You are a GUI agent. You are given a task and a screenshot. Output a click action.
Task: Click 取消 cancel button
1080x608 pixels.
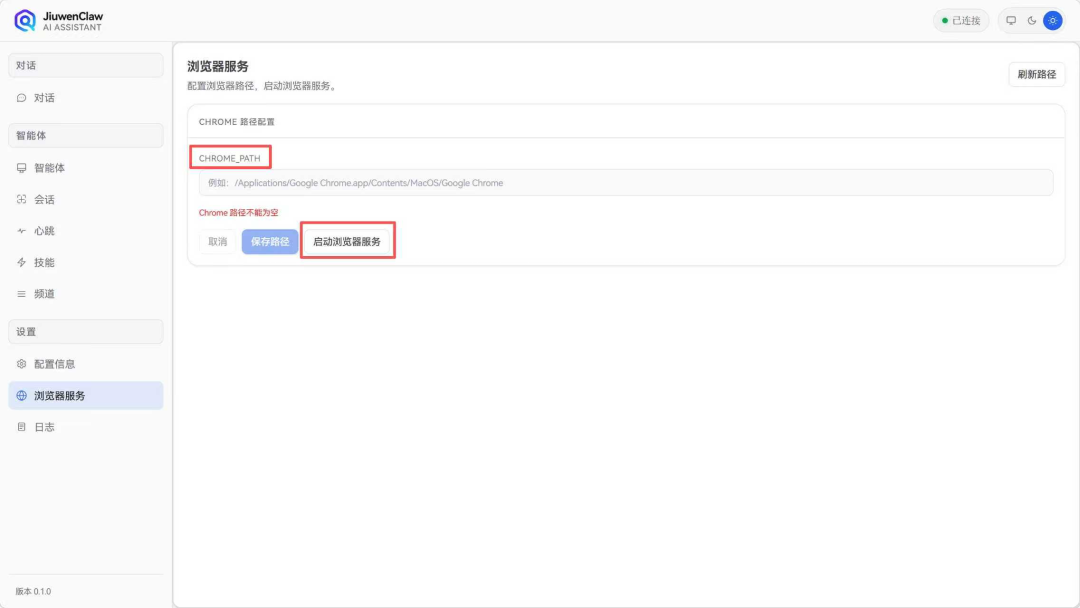(218, 242)
